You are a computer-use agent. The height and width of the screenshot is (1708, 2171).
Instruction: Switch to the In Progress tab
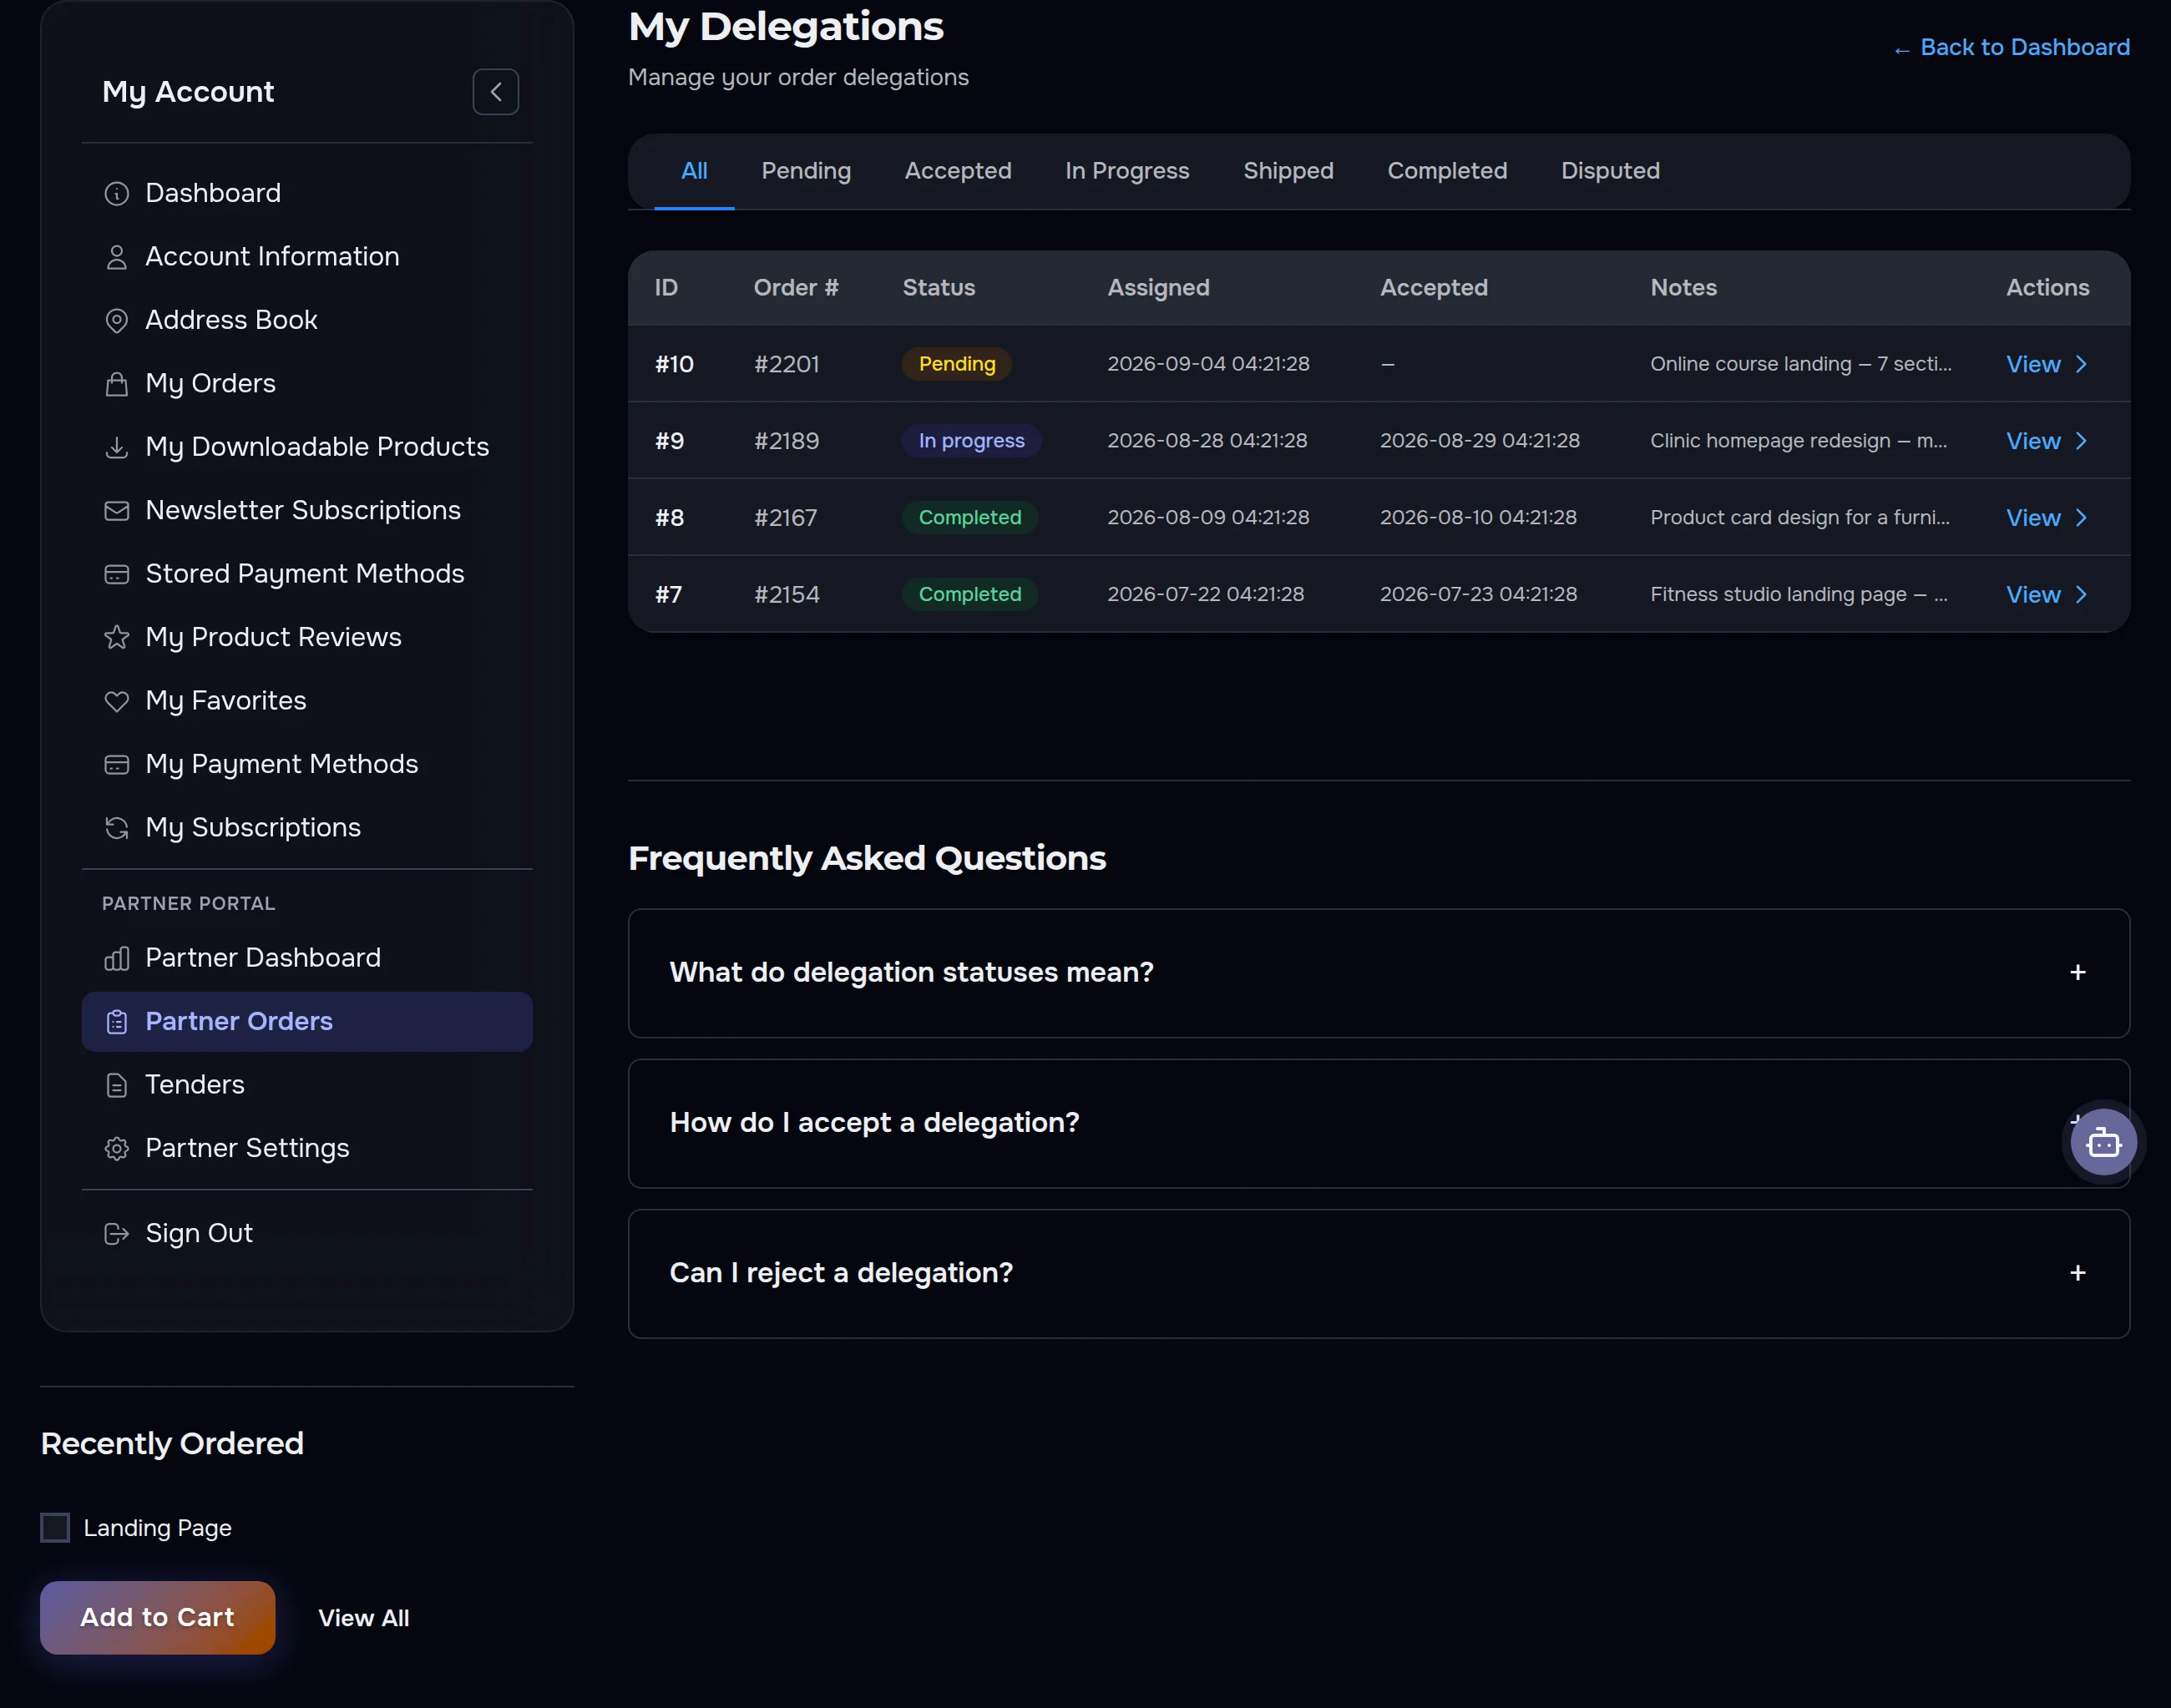click(x=1127, y=171)
